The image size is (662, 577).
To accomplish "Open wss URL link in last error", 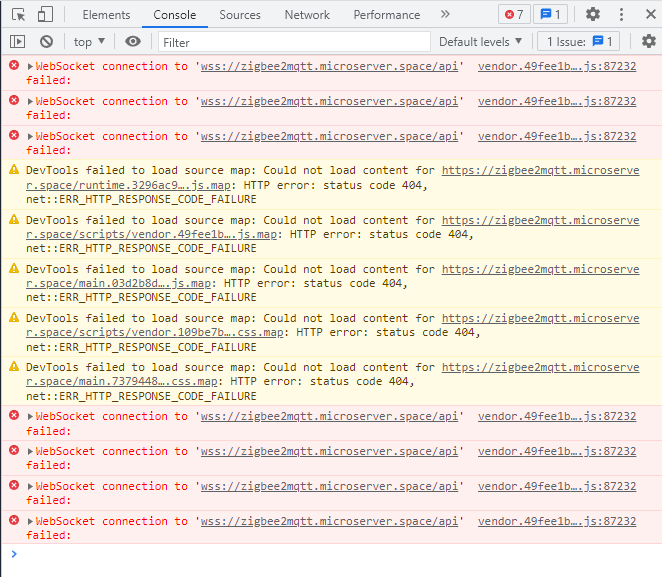I will pyautogui.click(x=329, y=521).
